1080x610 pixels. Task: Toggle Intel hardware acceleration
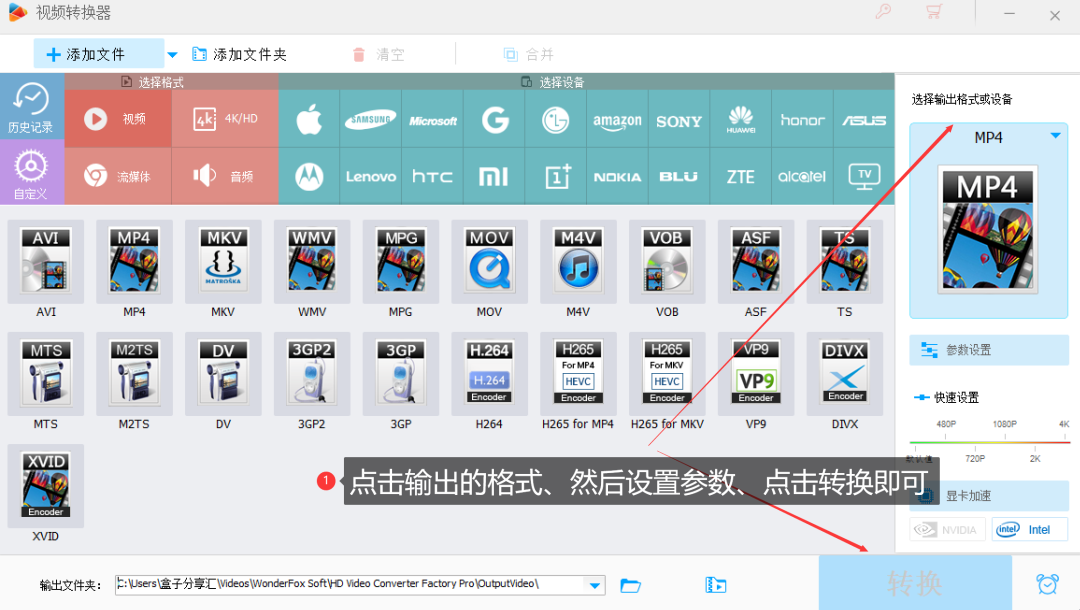(1030, 529)
